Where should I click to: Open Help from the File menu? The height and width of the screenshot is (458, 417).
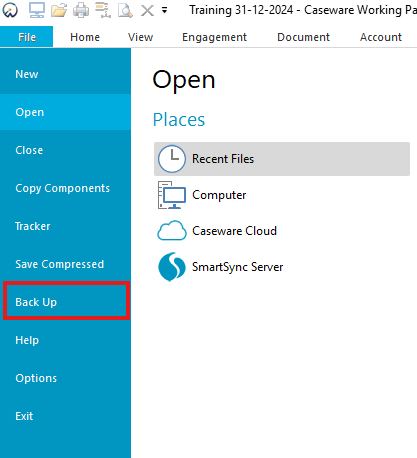(x=65, y=340)
